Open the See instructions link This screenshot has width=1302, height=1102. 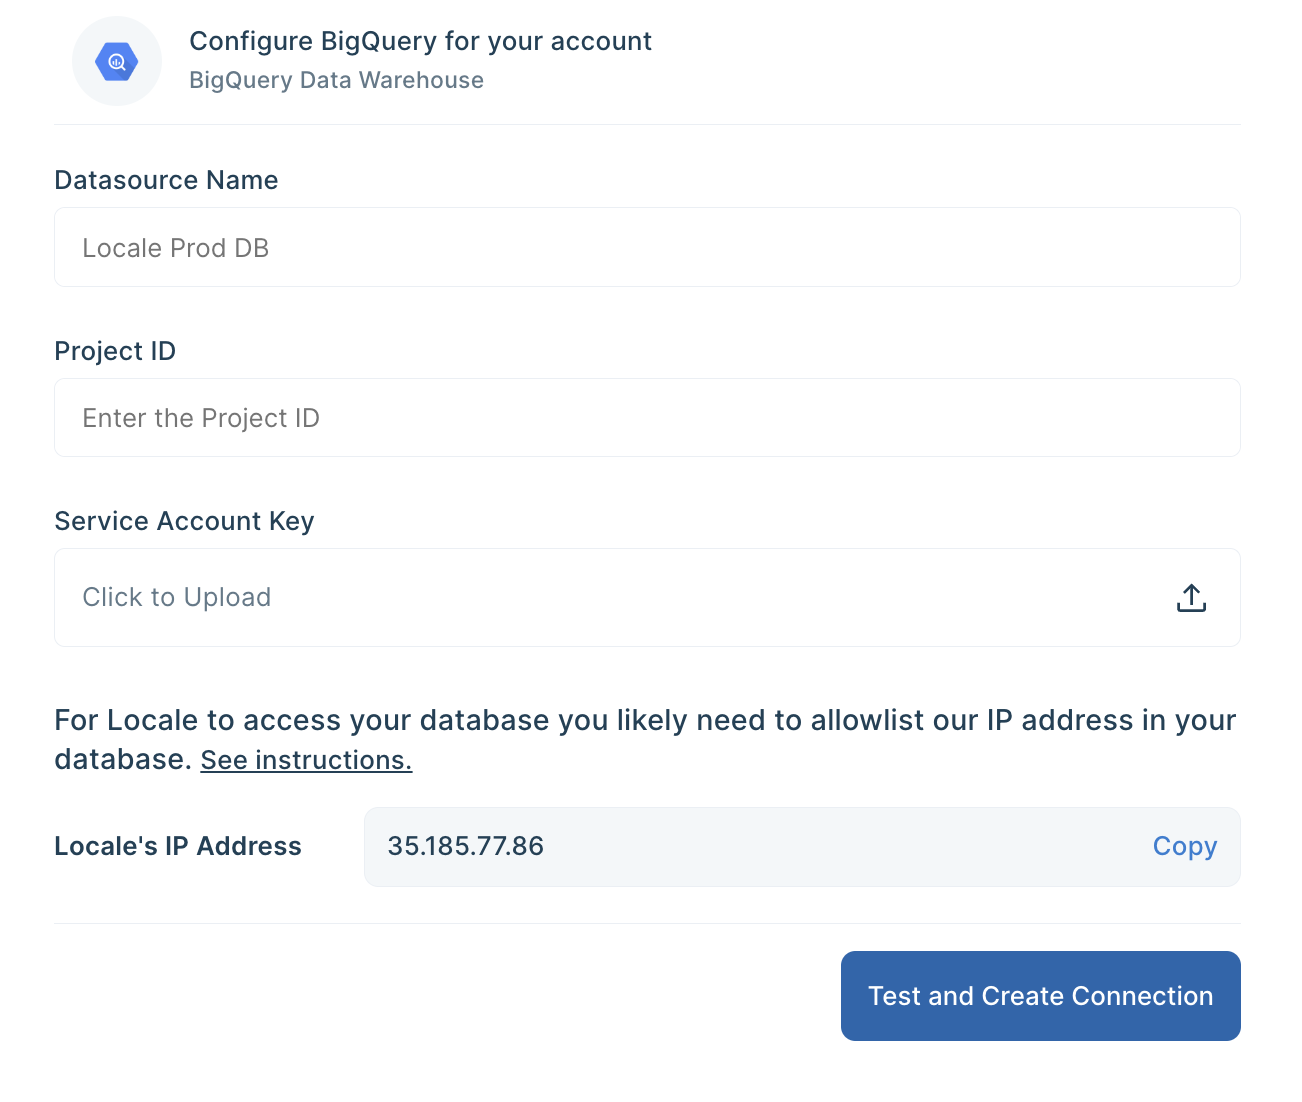pyautogui.click(x=306, y=760)
